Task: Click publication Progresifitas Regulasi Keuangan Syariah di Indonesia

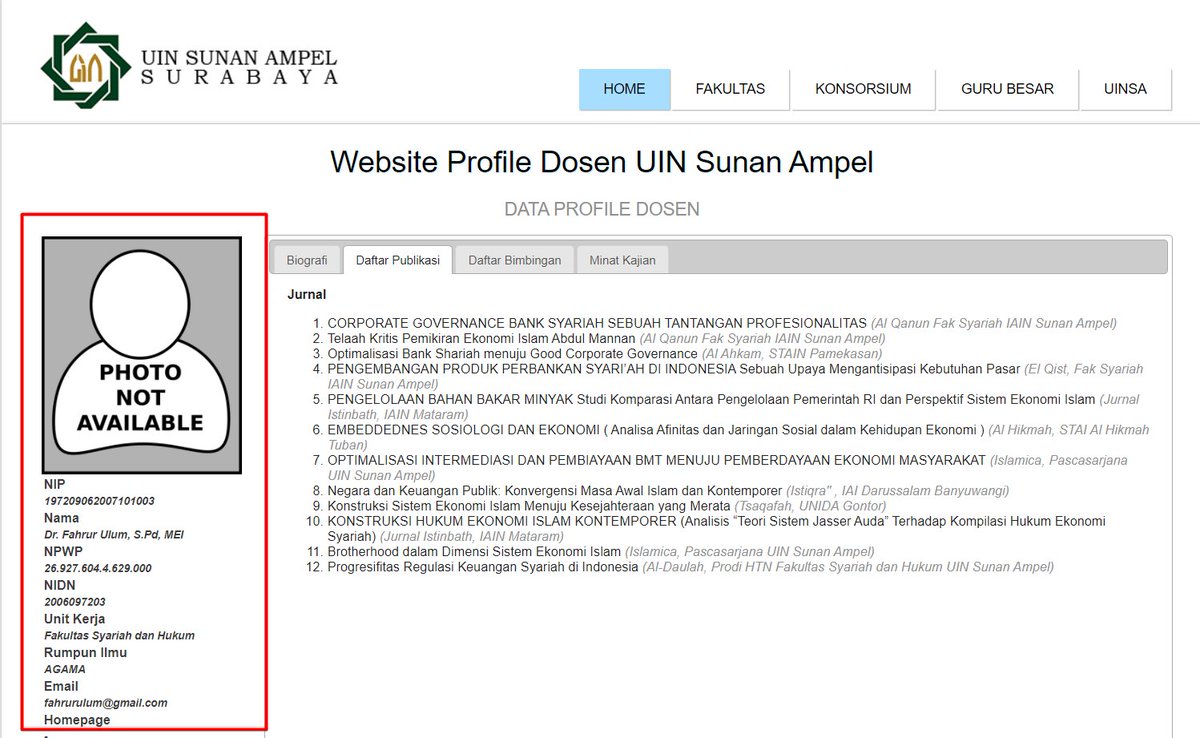Action: pos(482,567)
